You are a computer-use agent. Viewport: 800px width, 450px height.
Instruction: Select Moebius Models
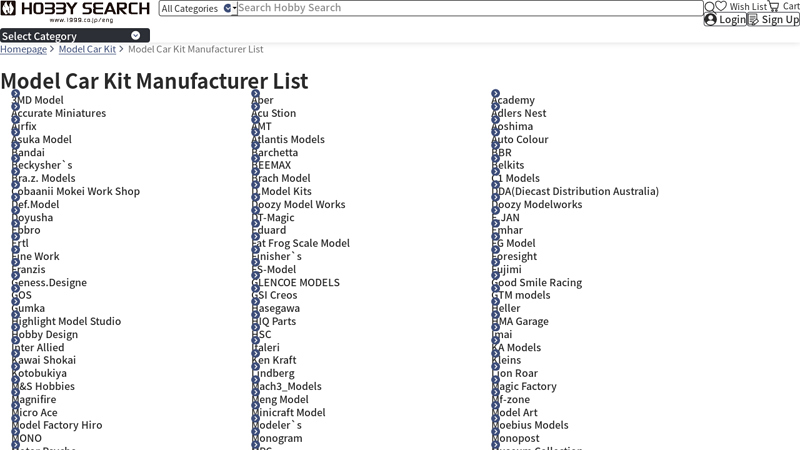point(530,425)
